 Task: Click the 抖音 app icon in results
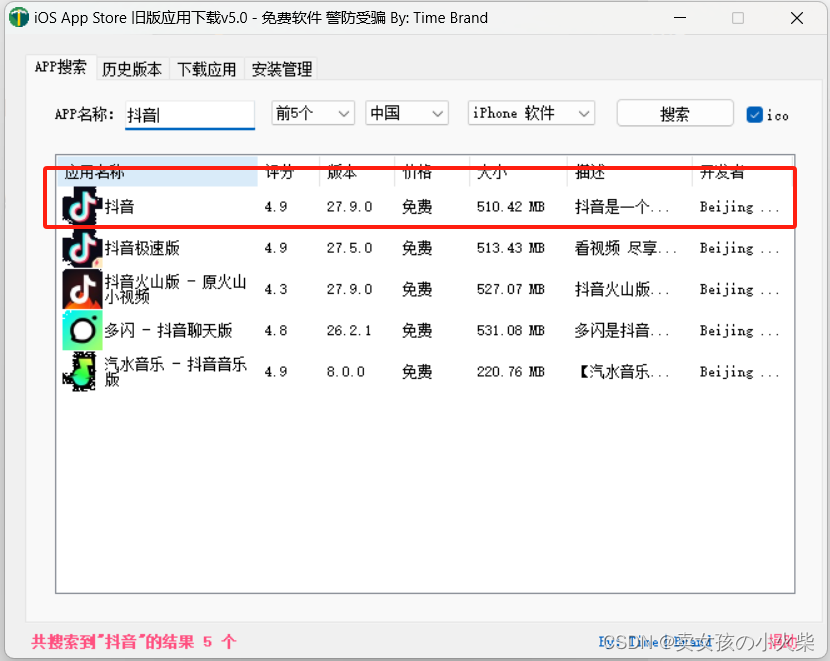[83, 206]
